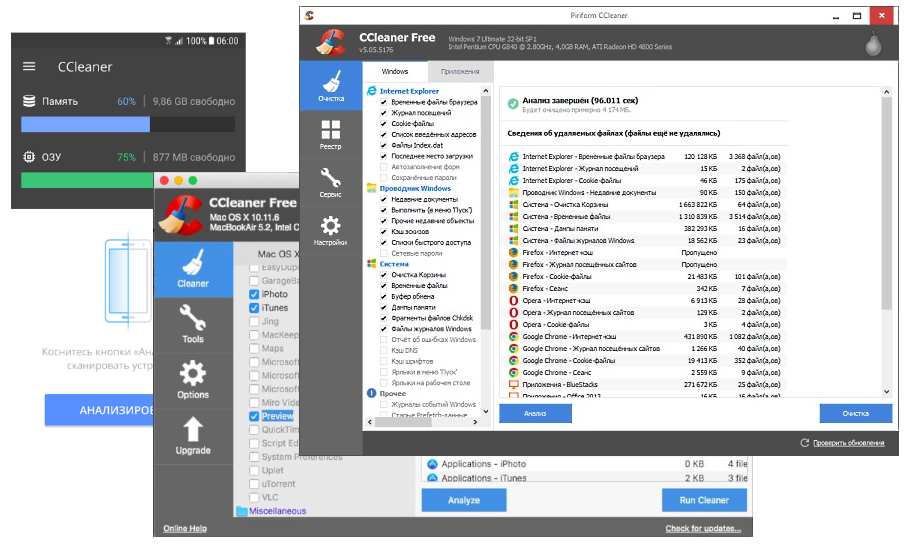905x544 pixels.
Task: Uncheck Cookie-файлы under Internet Explorer
Action: click(x=383, y=124)
